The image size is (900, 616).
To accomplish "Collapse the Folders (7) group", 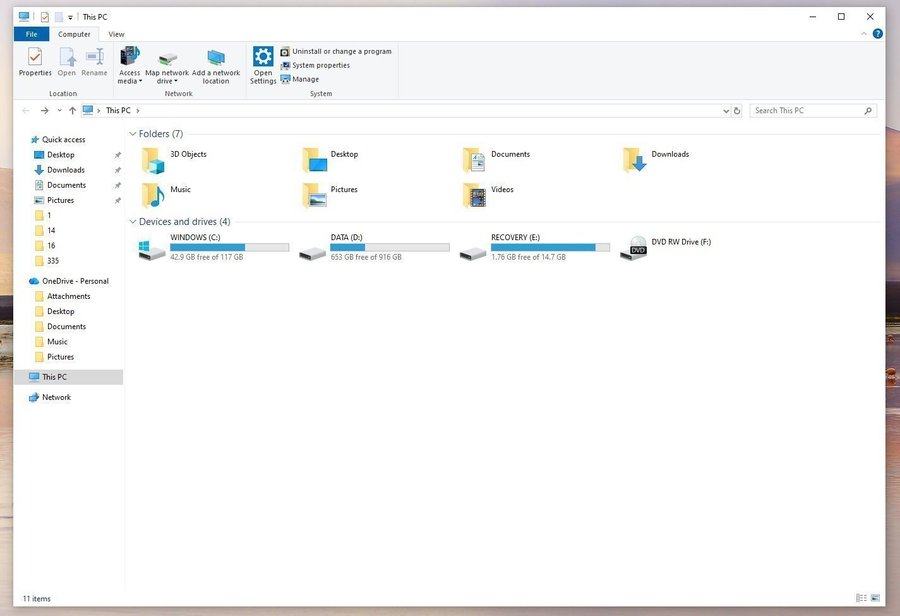I will tap(133, 134).
